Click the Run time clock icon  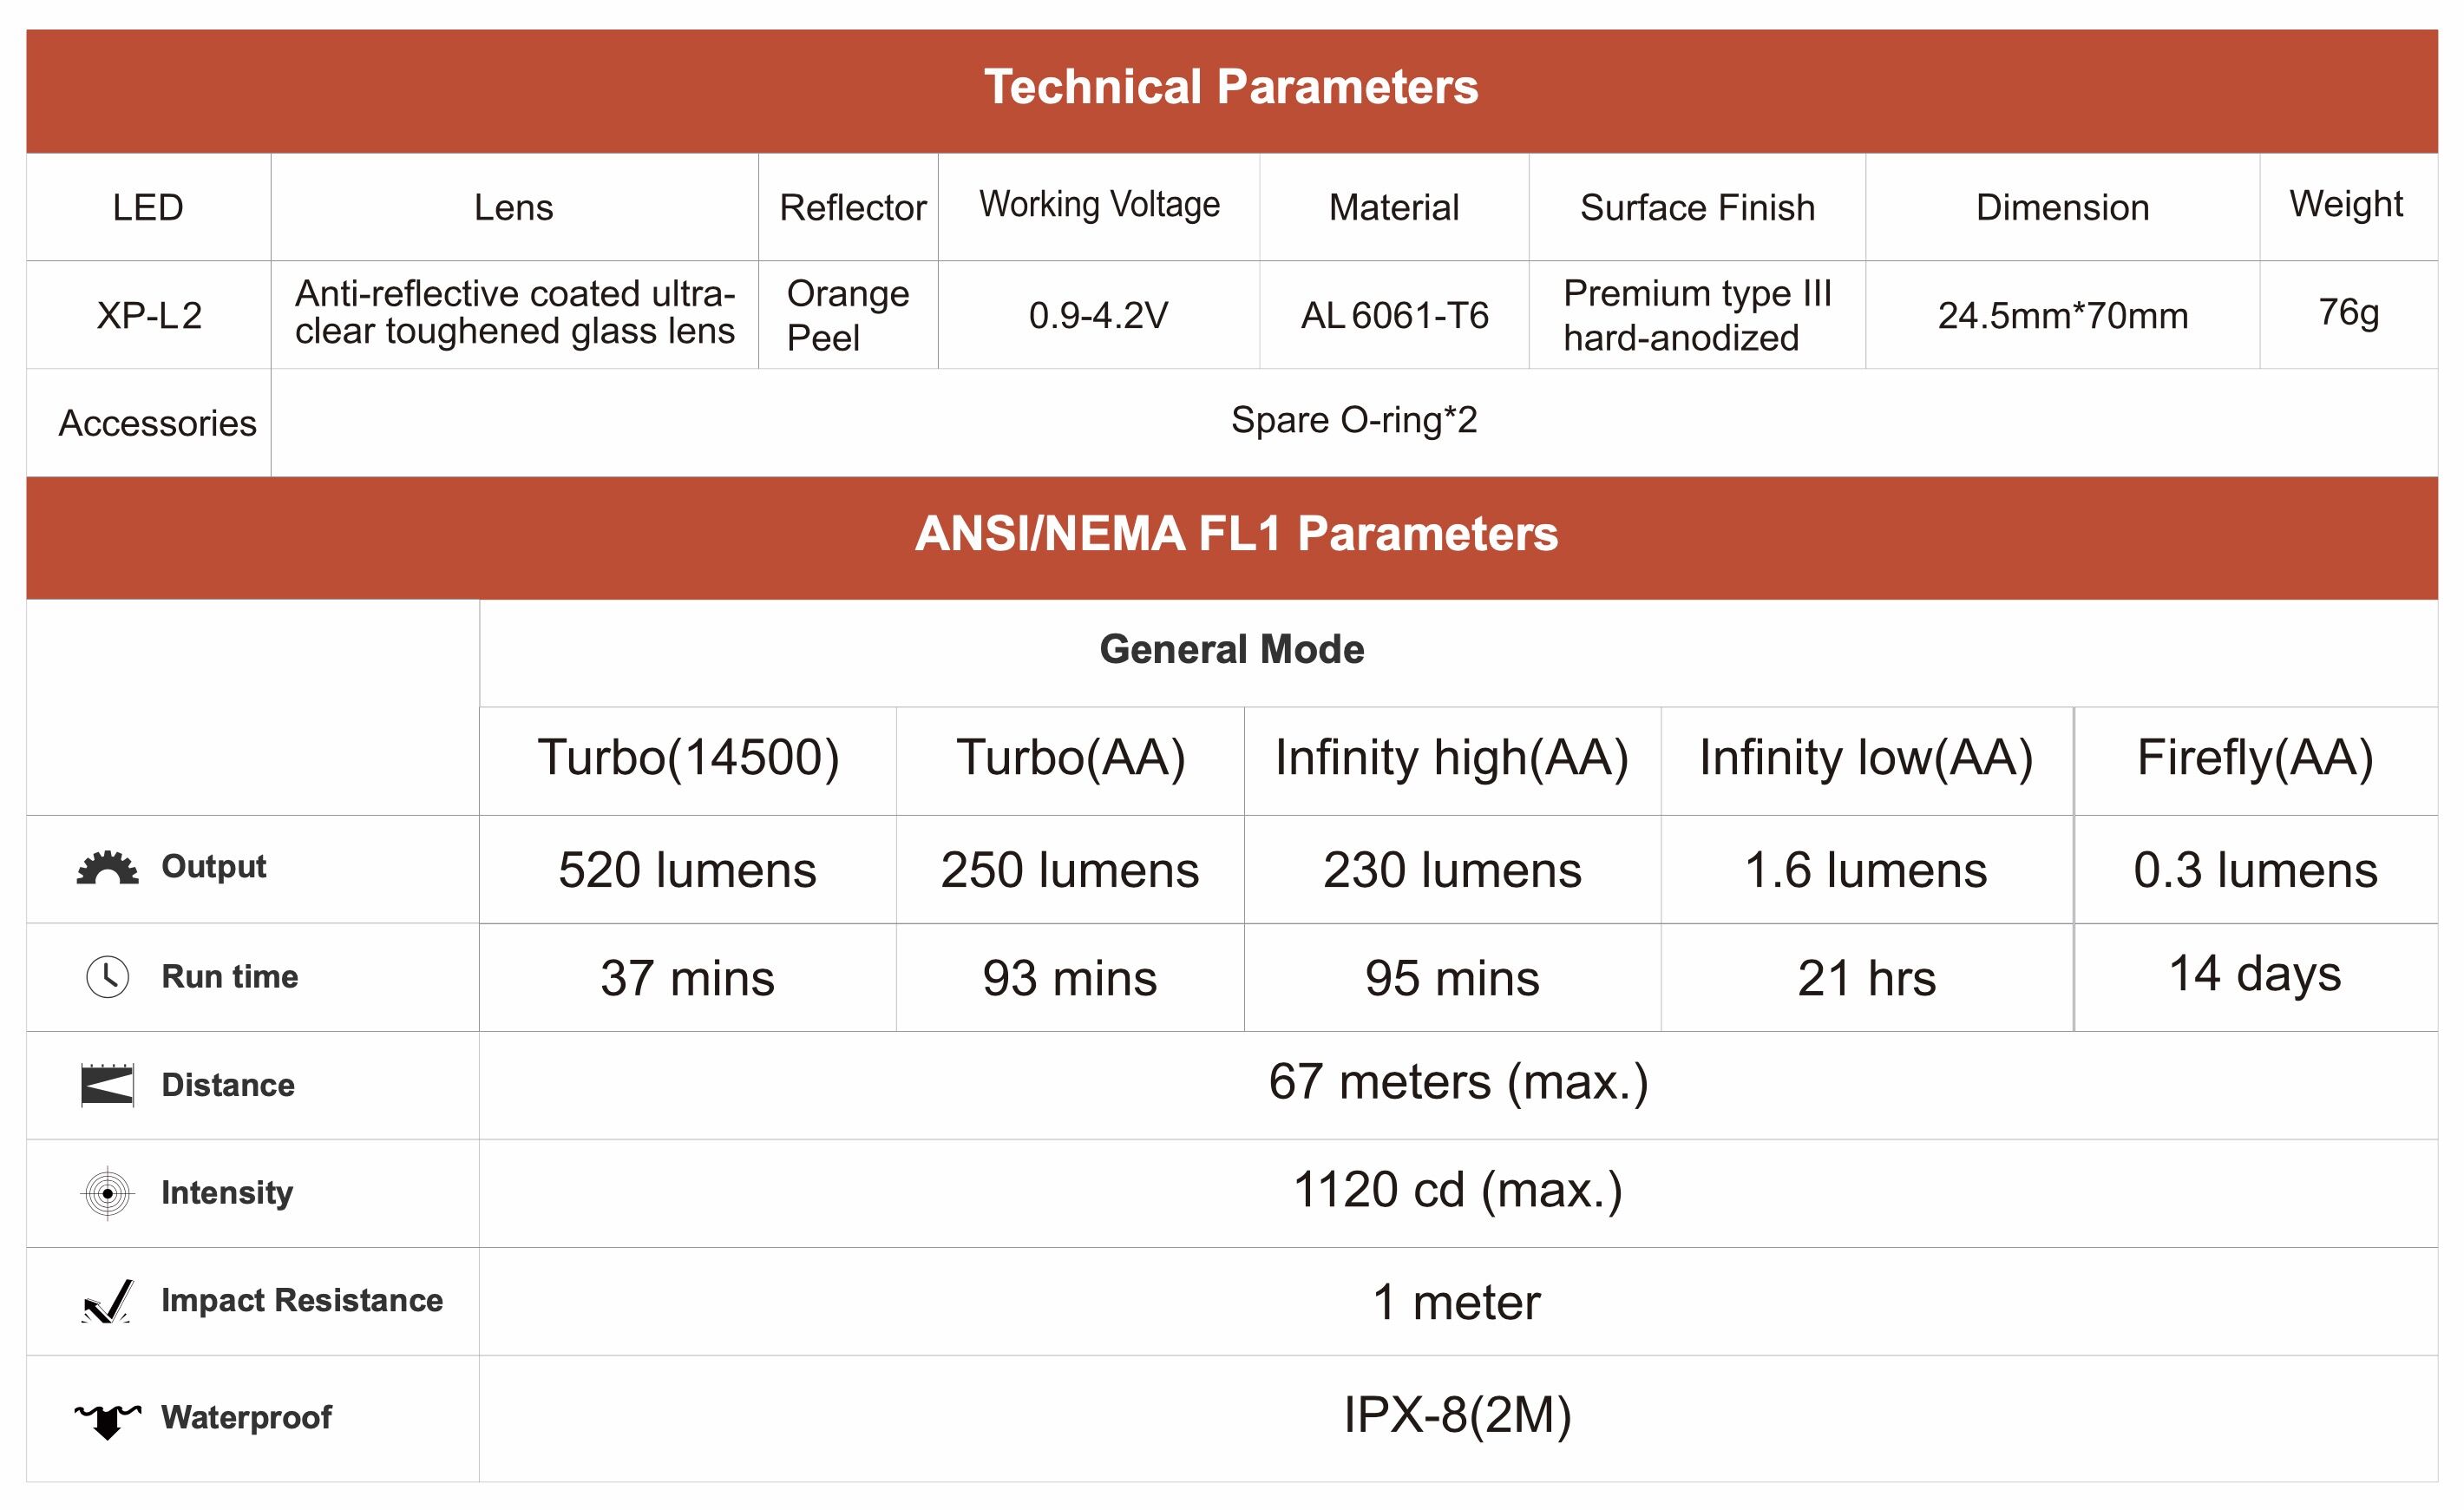(x=107, y=976)
